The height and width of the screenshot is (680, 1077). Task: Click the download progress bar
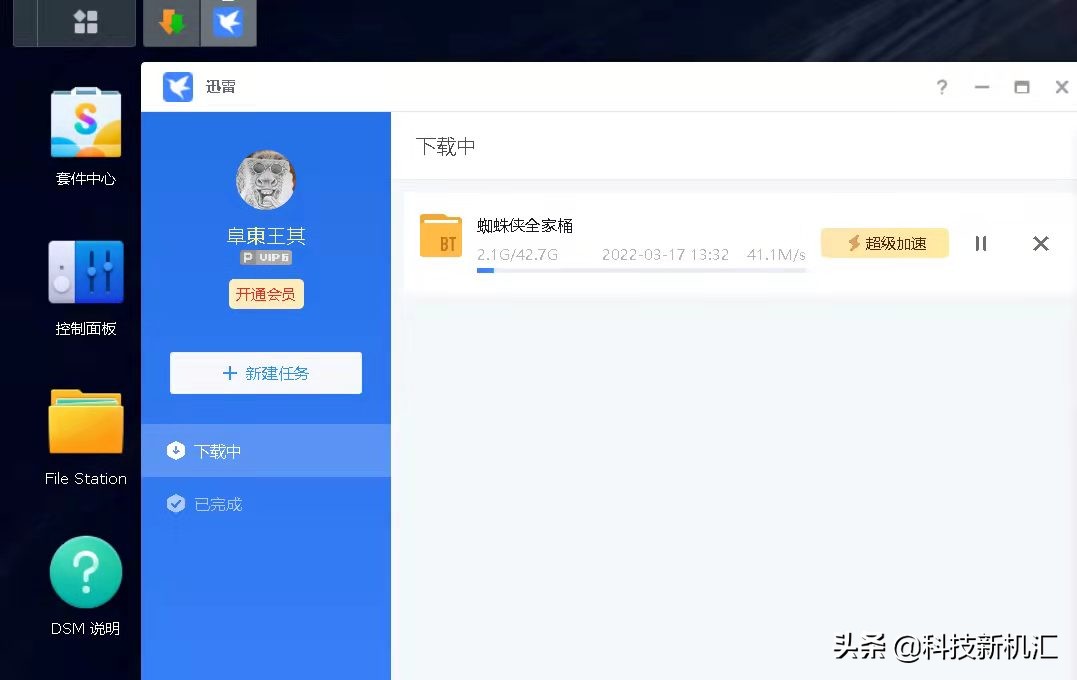[x=640, y=270]
